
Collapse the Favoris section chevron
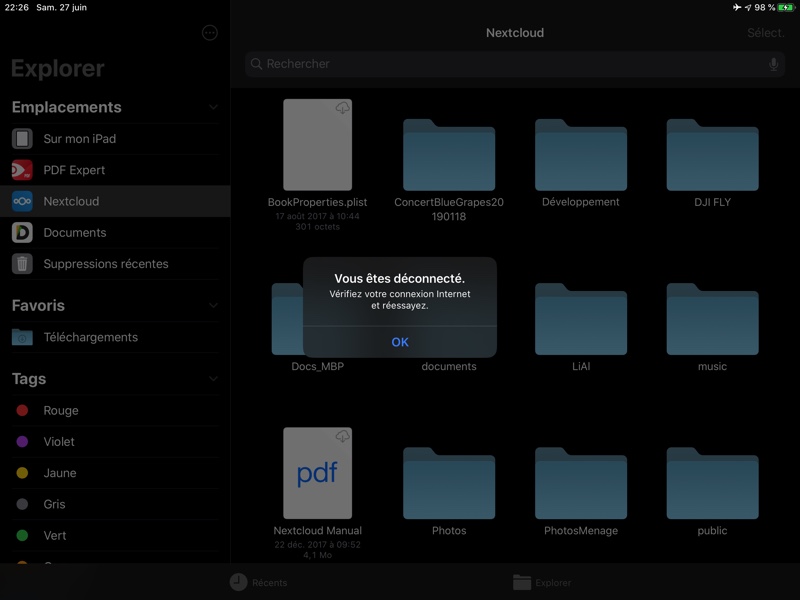coord(213,306)
